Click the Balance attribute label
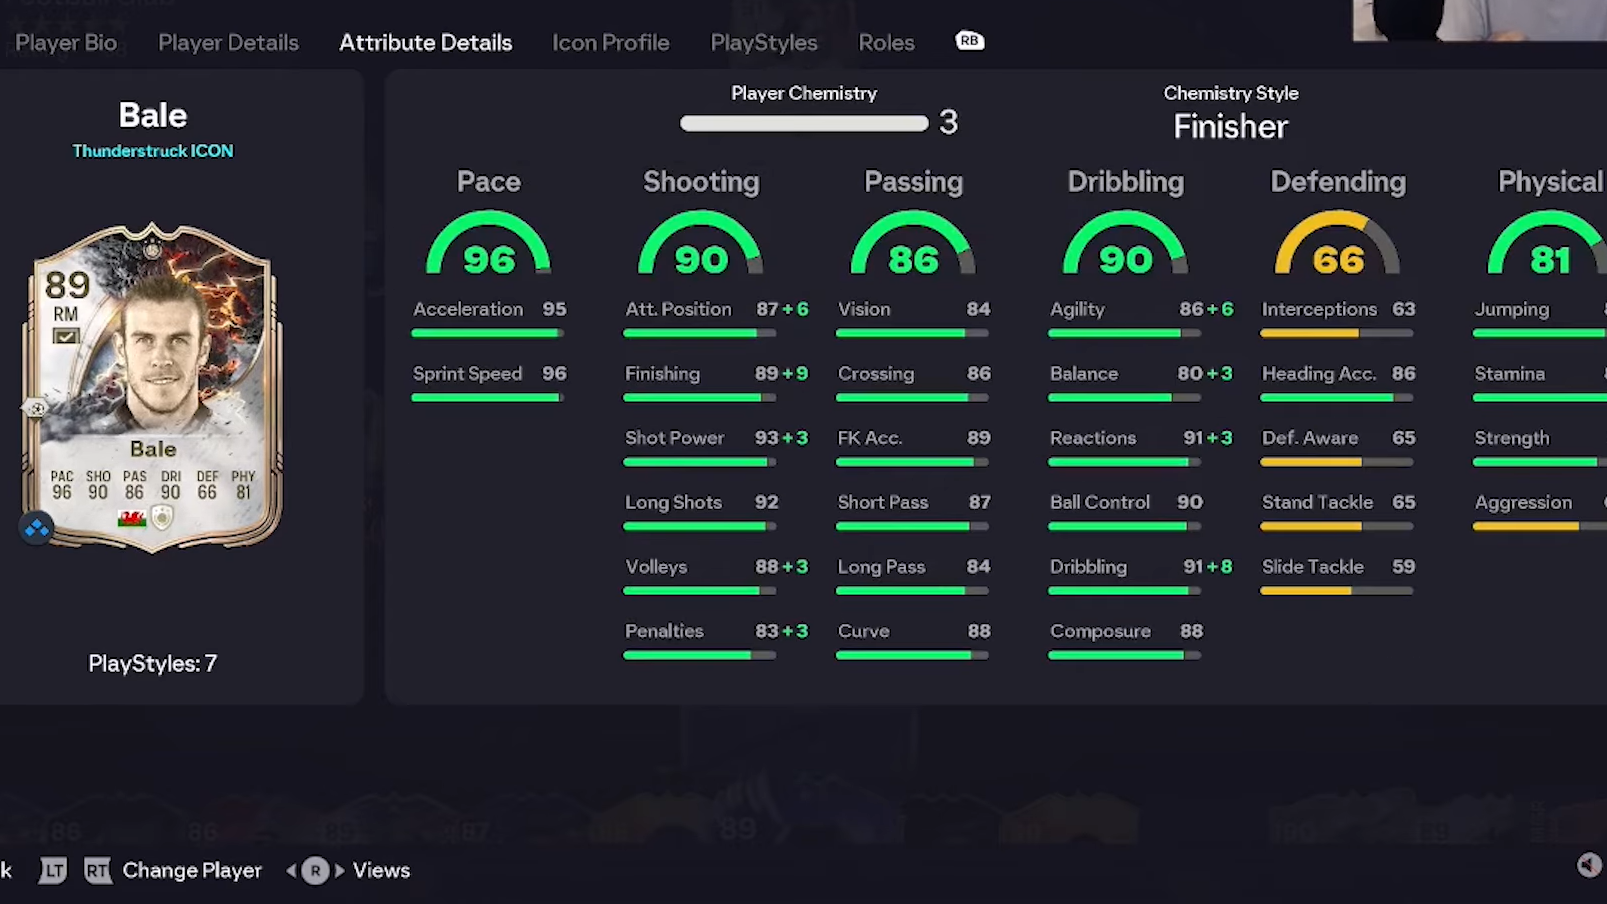 pyautogui.click(x=1084, y=374)
